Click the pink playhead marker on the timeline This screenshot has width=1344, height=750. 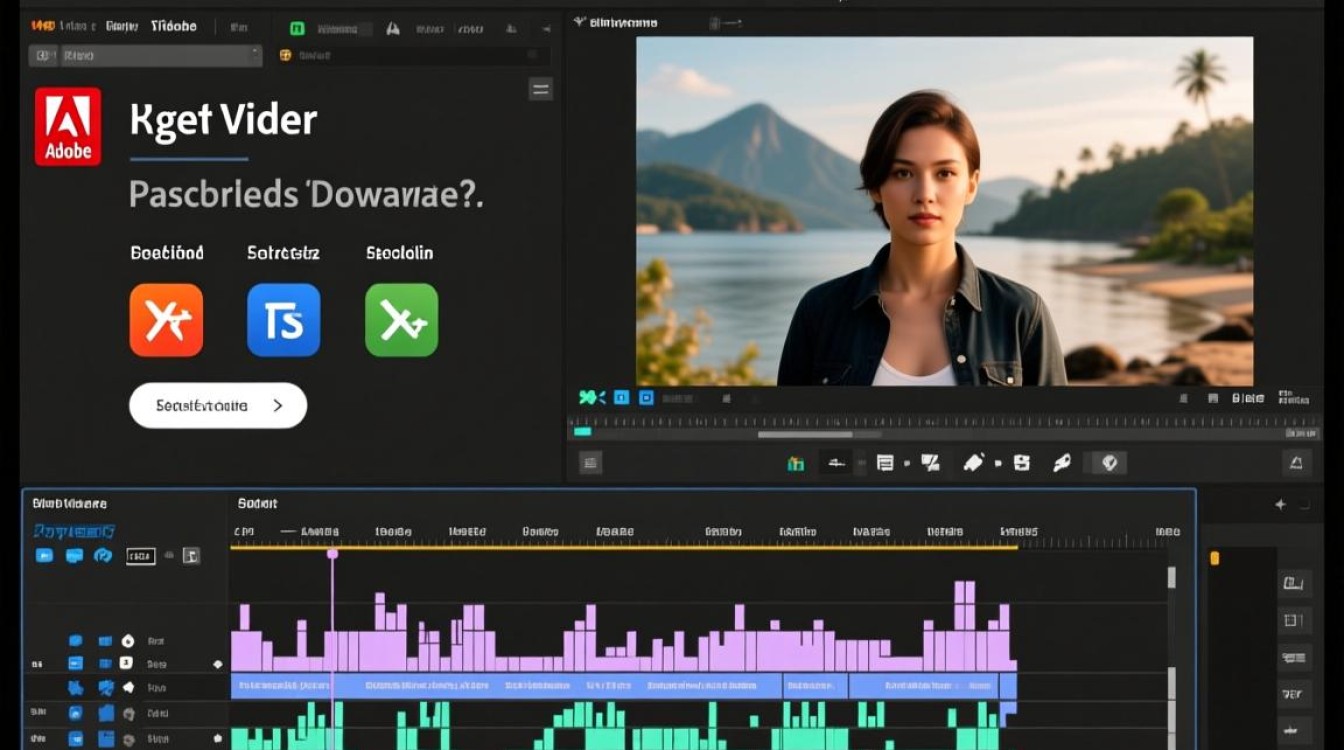(332, 554)
